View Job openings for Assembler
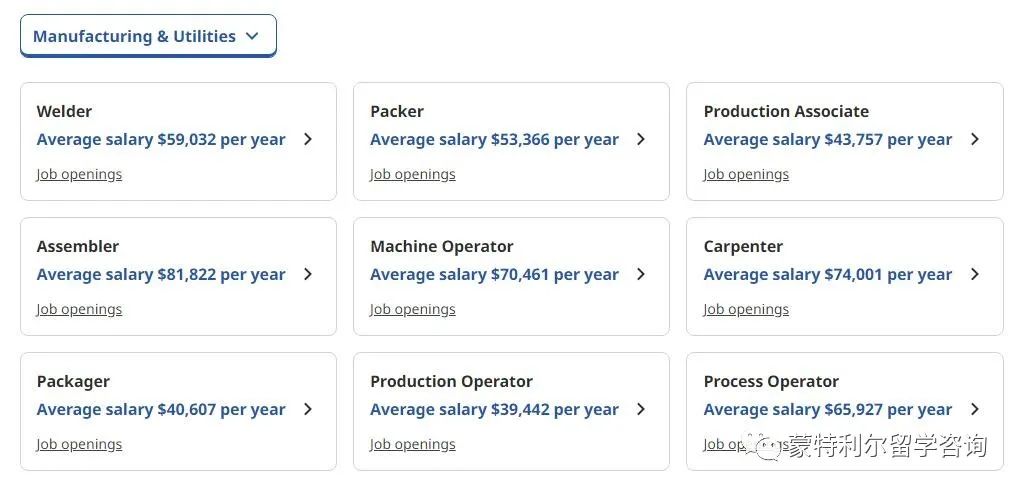This screenshot has width=1021, height=491. [79, 309]
